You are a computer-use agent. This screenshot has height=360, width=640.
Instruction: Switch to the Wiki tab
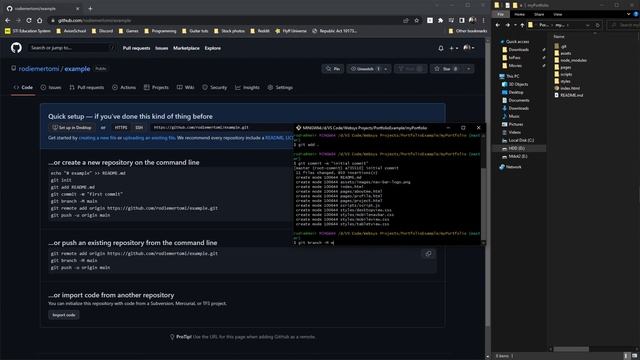coord(186,87)
